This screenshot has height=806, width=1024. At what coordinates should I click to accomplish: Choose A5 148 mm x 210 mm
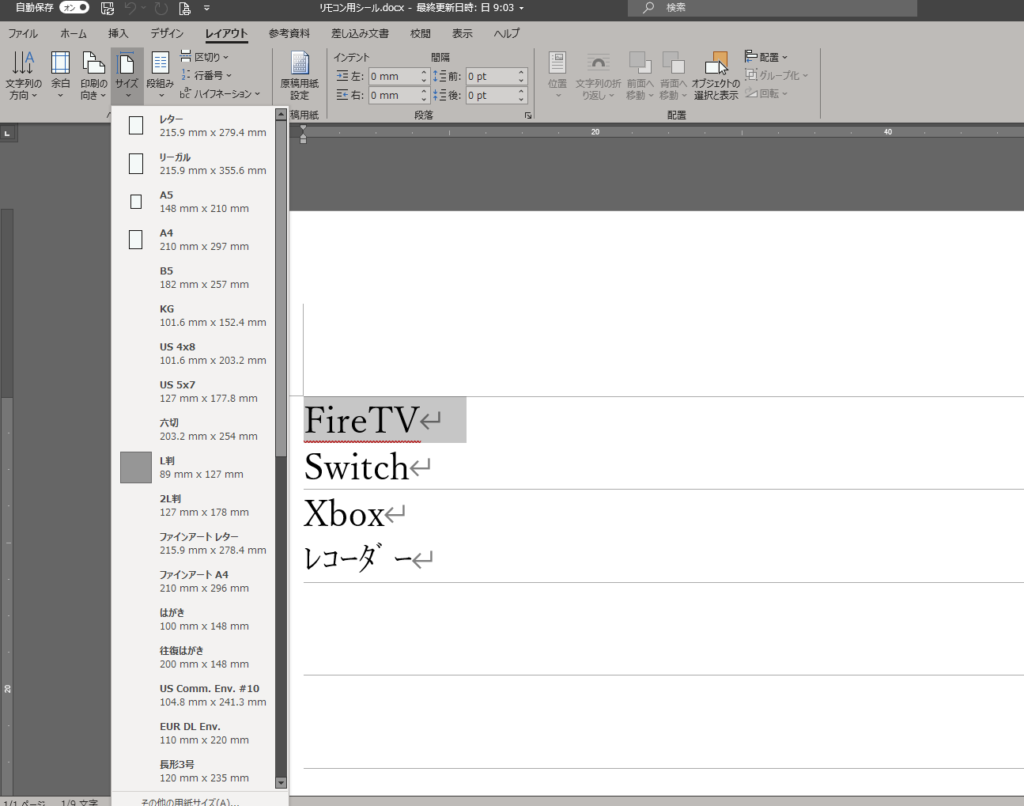click(193, 201)
